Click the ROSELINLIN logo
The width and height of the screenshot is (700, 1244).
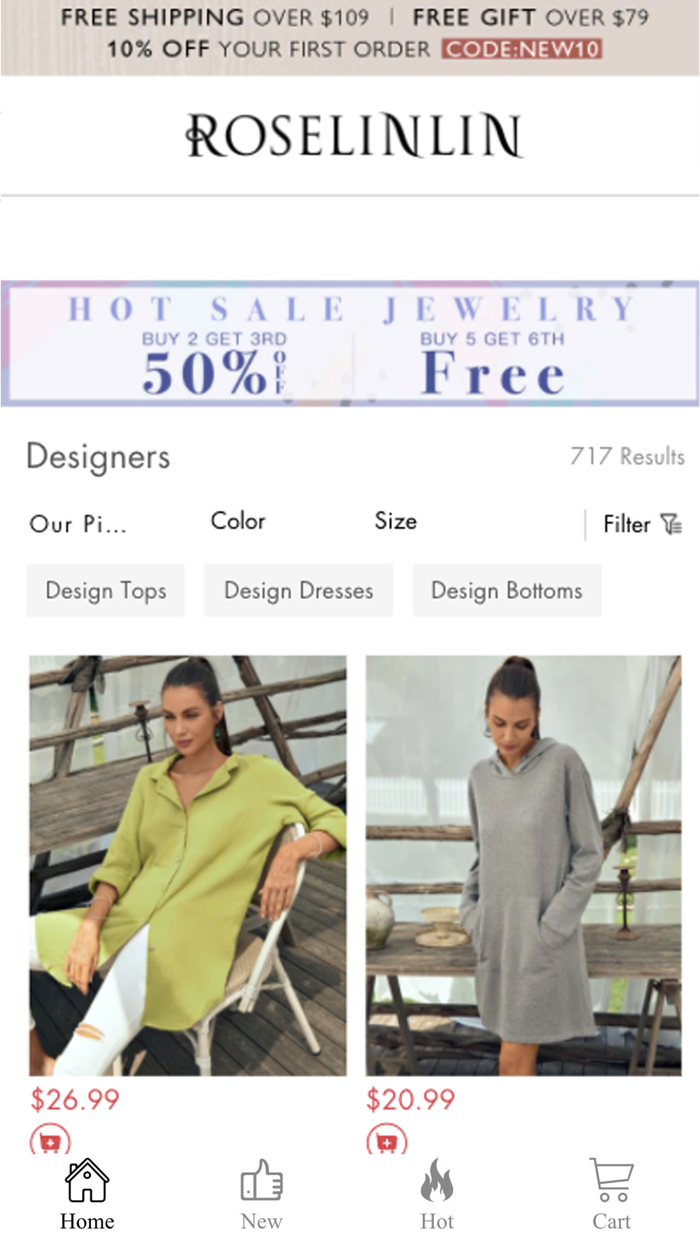pos(354,136)
